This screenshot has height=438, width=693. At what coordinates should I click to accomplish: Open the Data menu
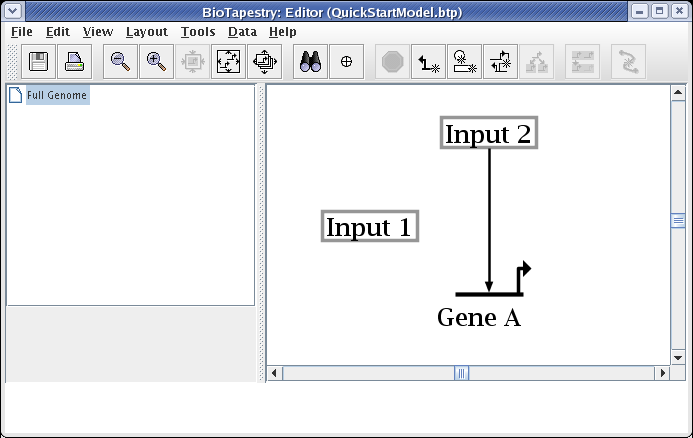point(242,32)
